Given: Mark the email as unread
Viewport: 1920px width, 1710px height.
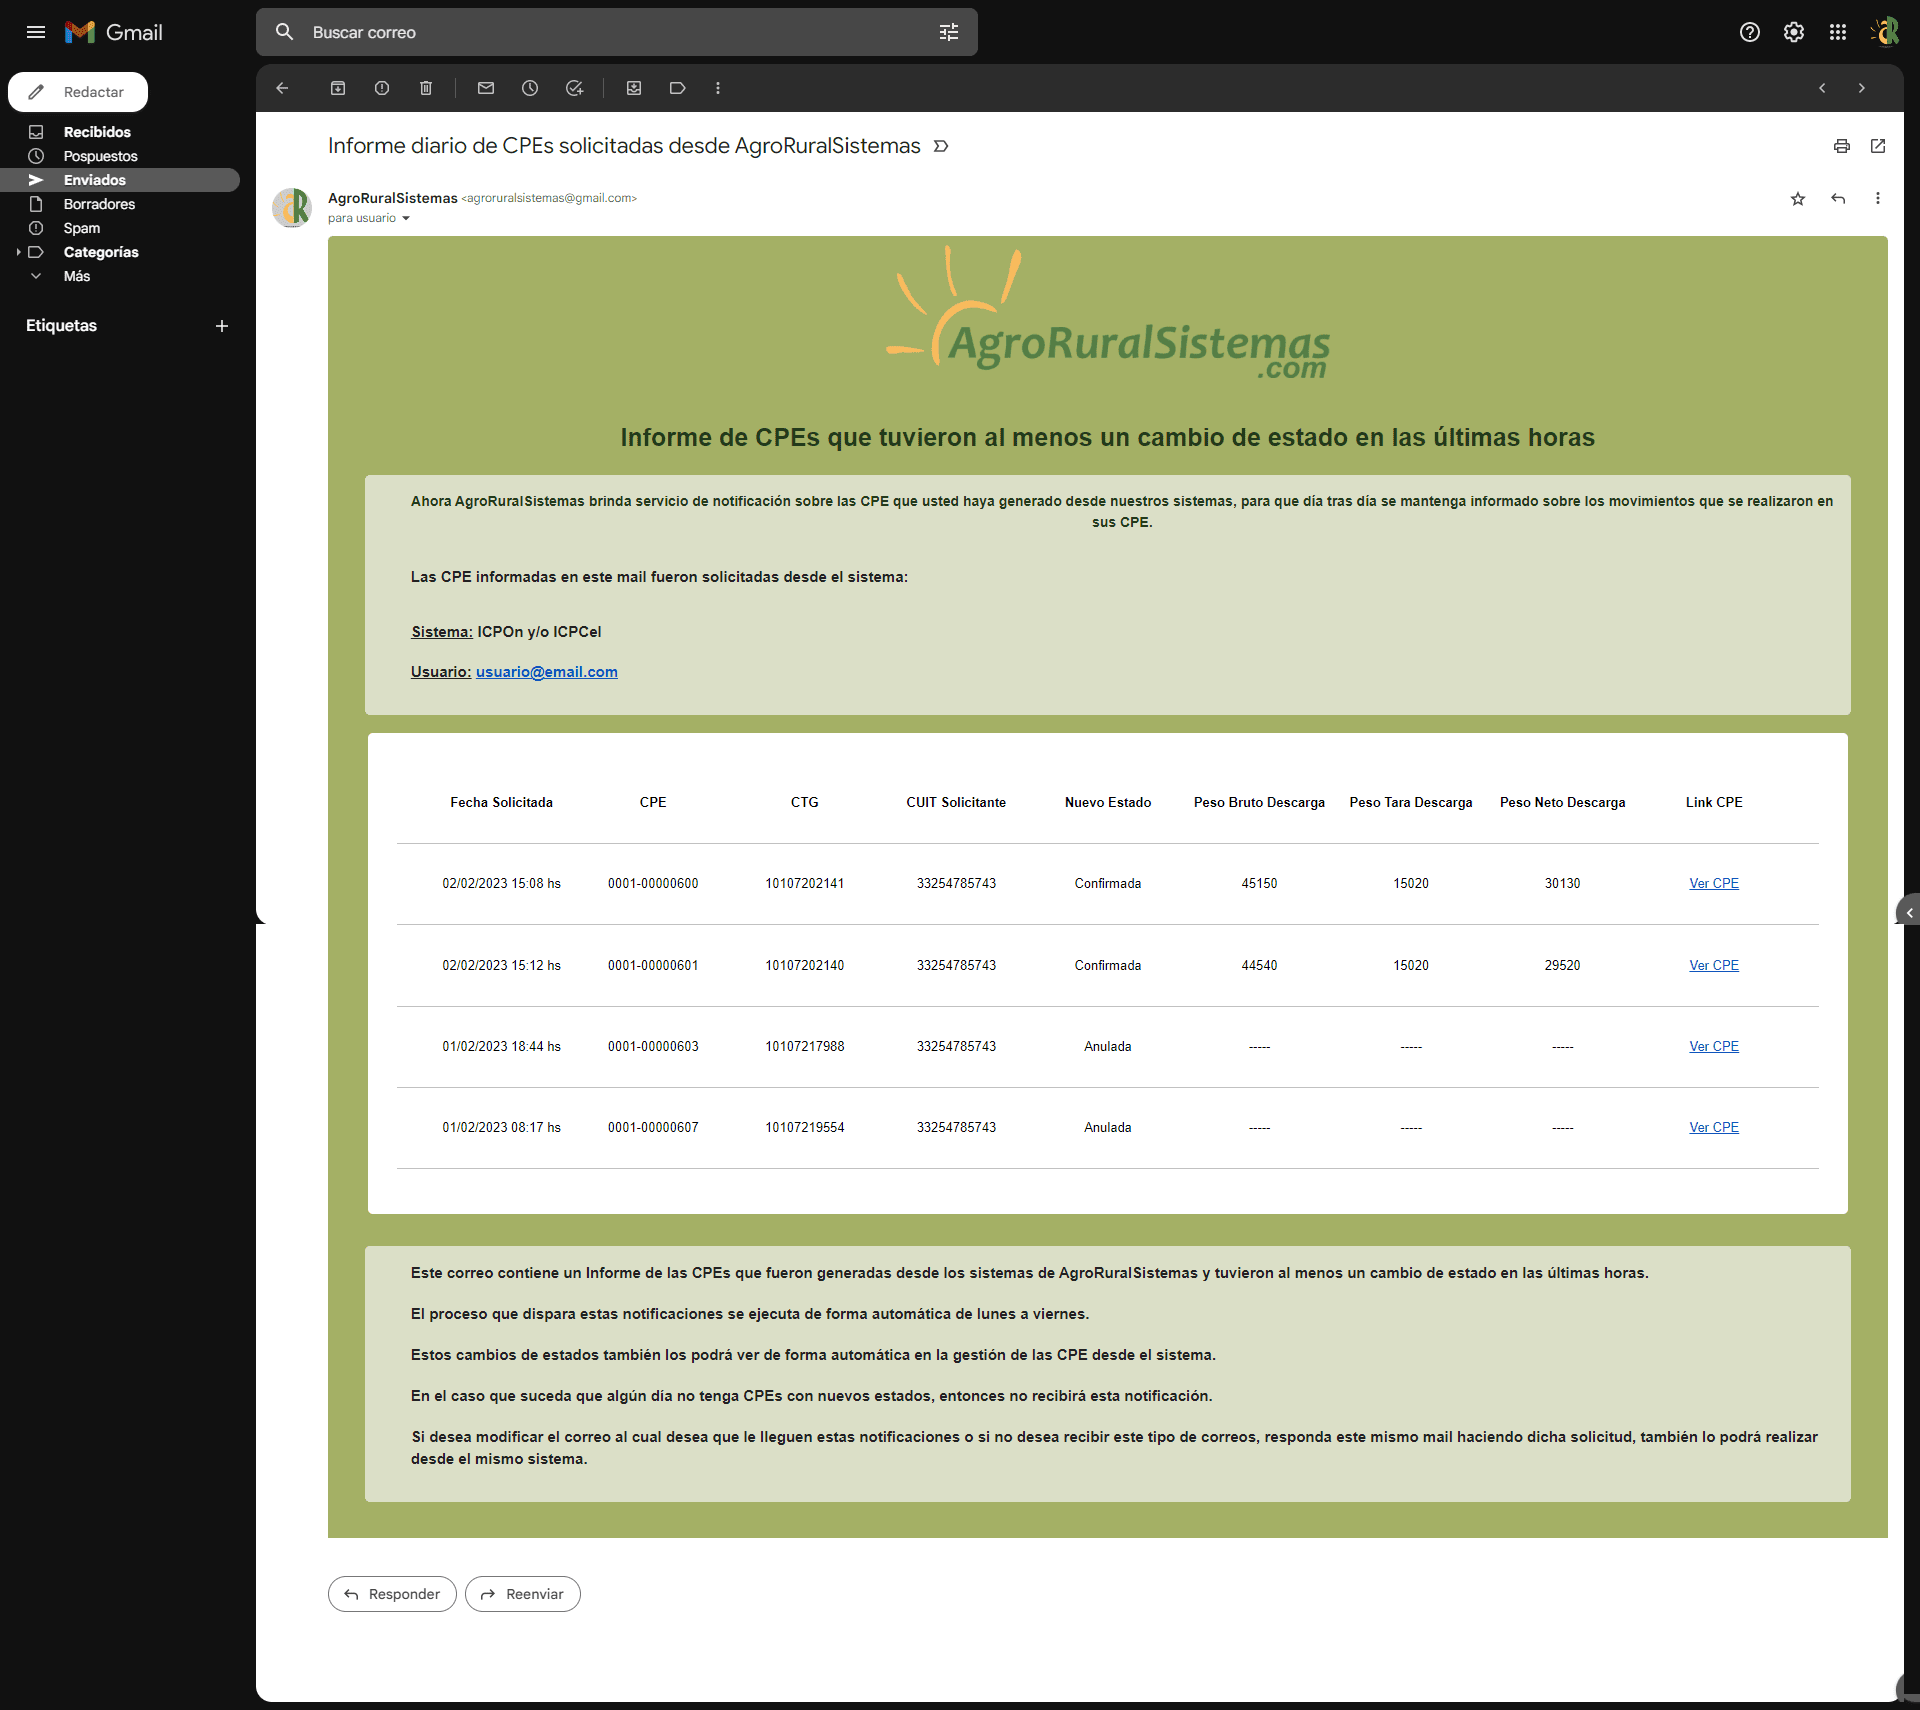Looking at the screenshot, I should point(486,88).
